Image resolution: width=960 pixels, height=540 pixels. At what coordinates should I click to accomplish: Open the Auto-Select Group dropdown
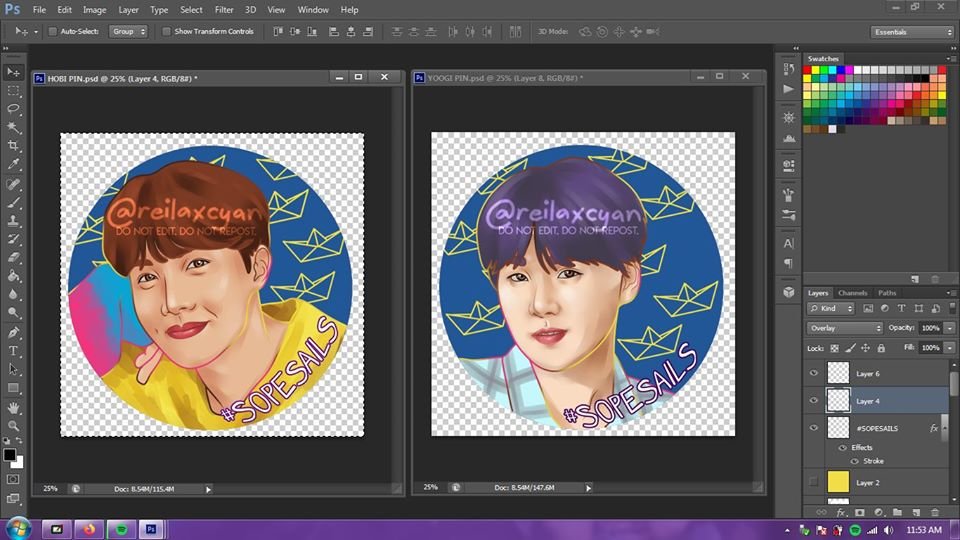[x=128, y=31]
